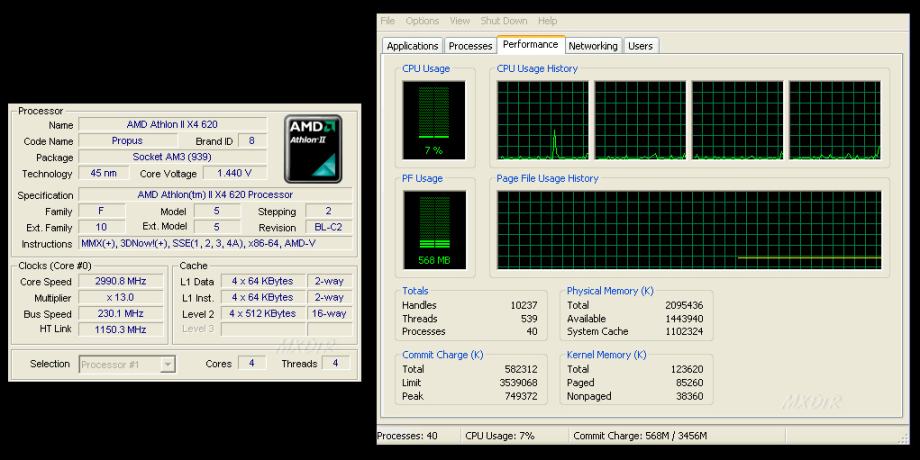Open the File menu in Task Manager
The width and height of the screenshot is (920, 460).
click(388, 21)
